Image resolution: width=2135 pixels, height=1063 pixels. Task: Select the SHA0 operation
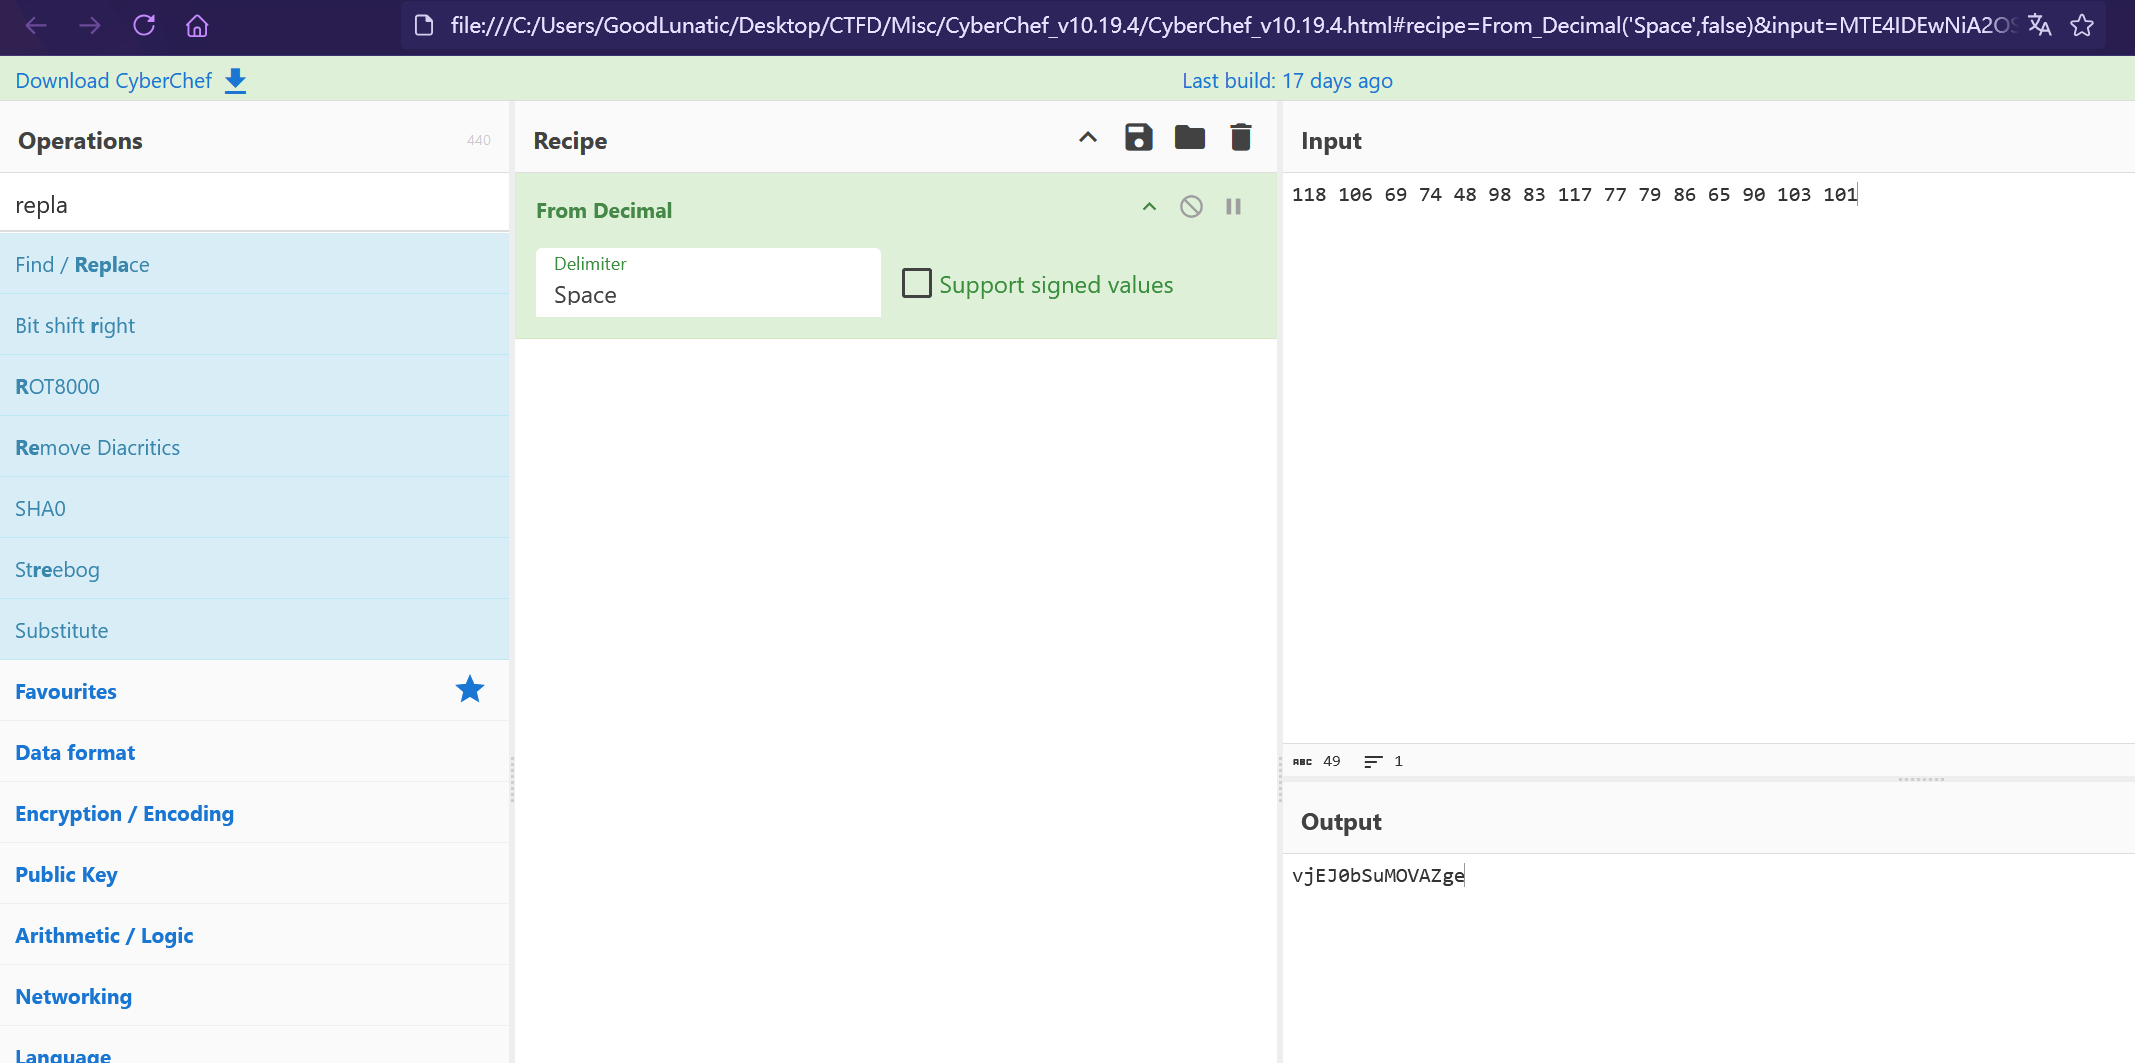pyautogui.click(x=254, y=508)
